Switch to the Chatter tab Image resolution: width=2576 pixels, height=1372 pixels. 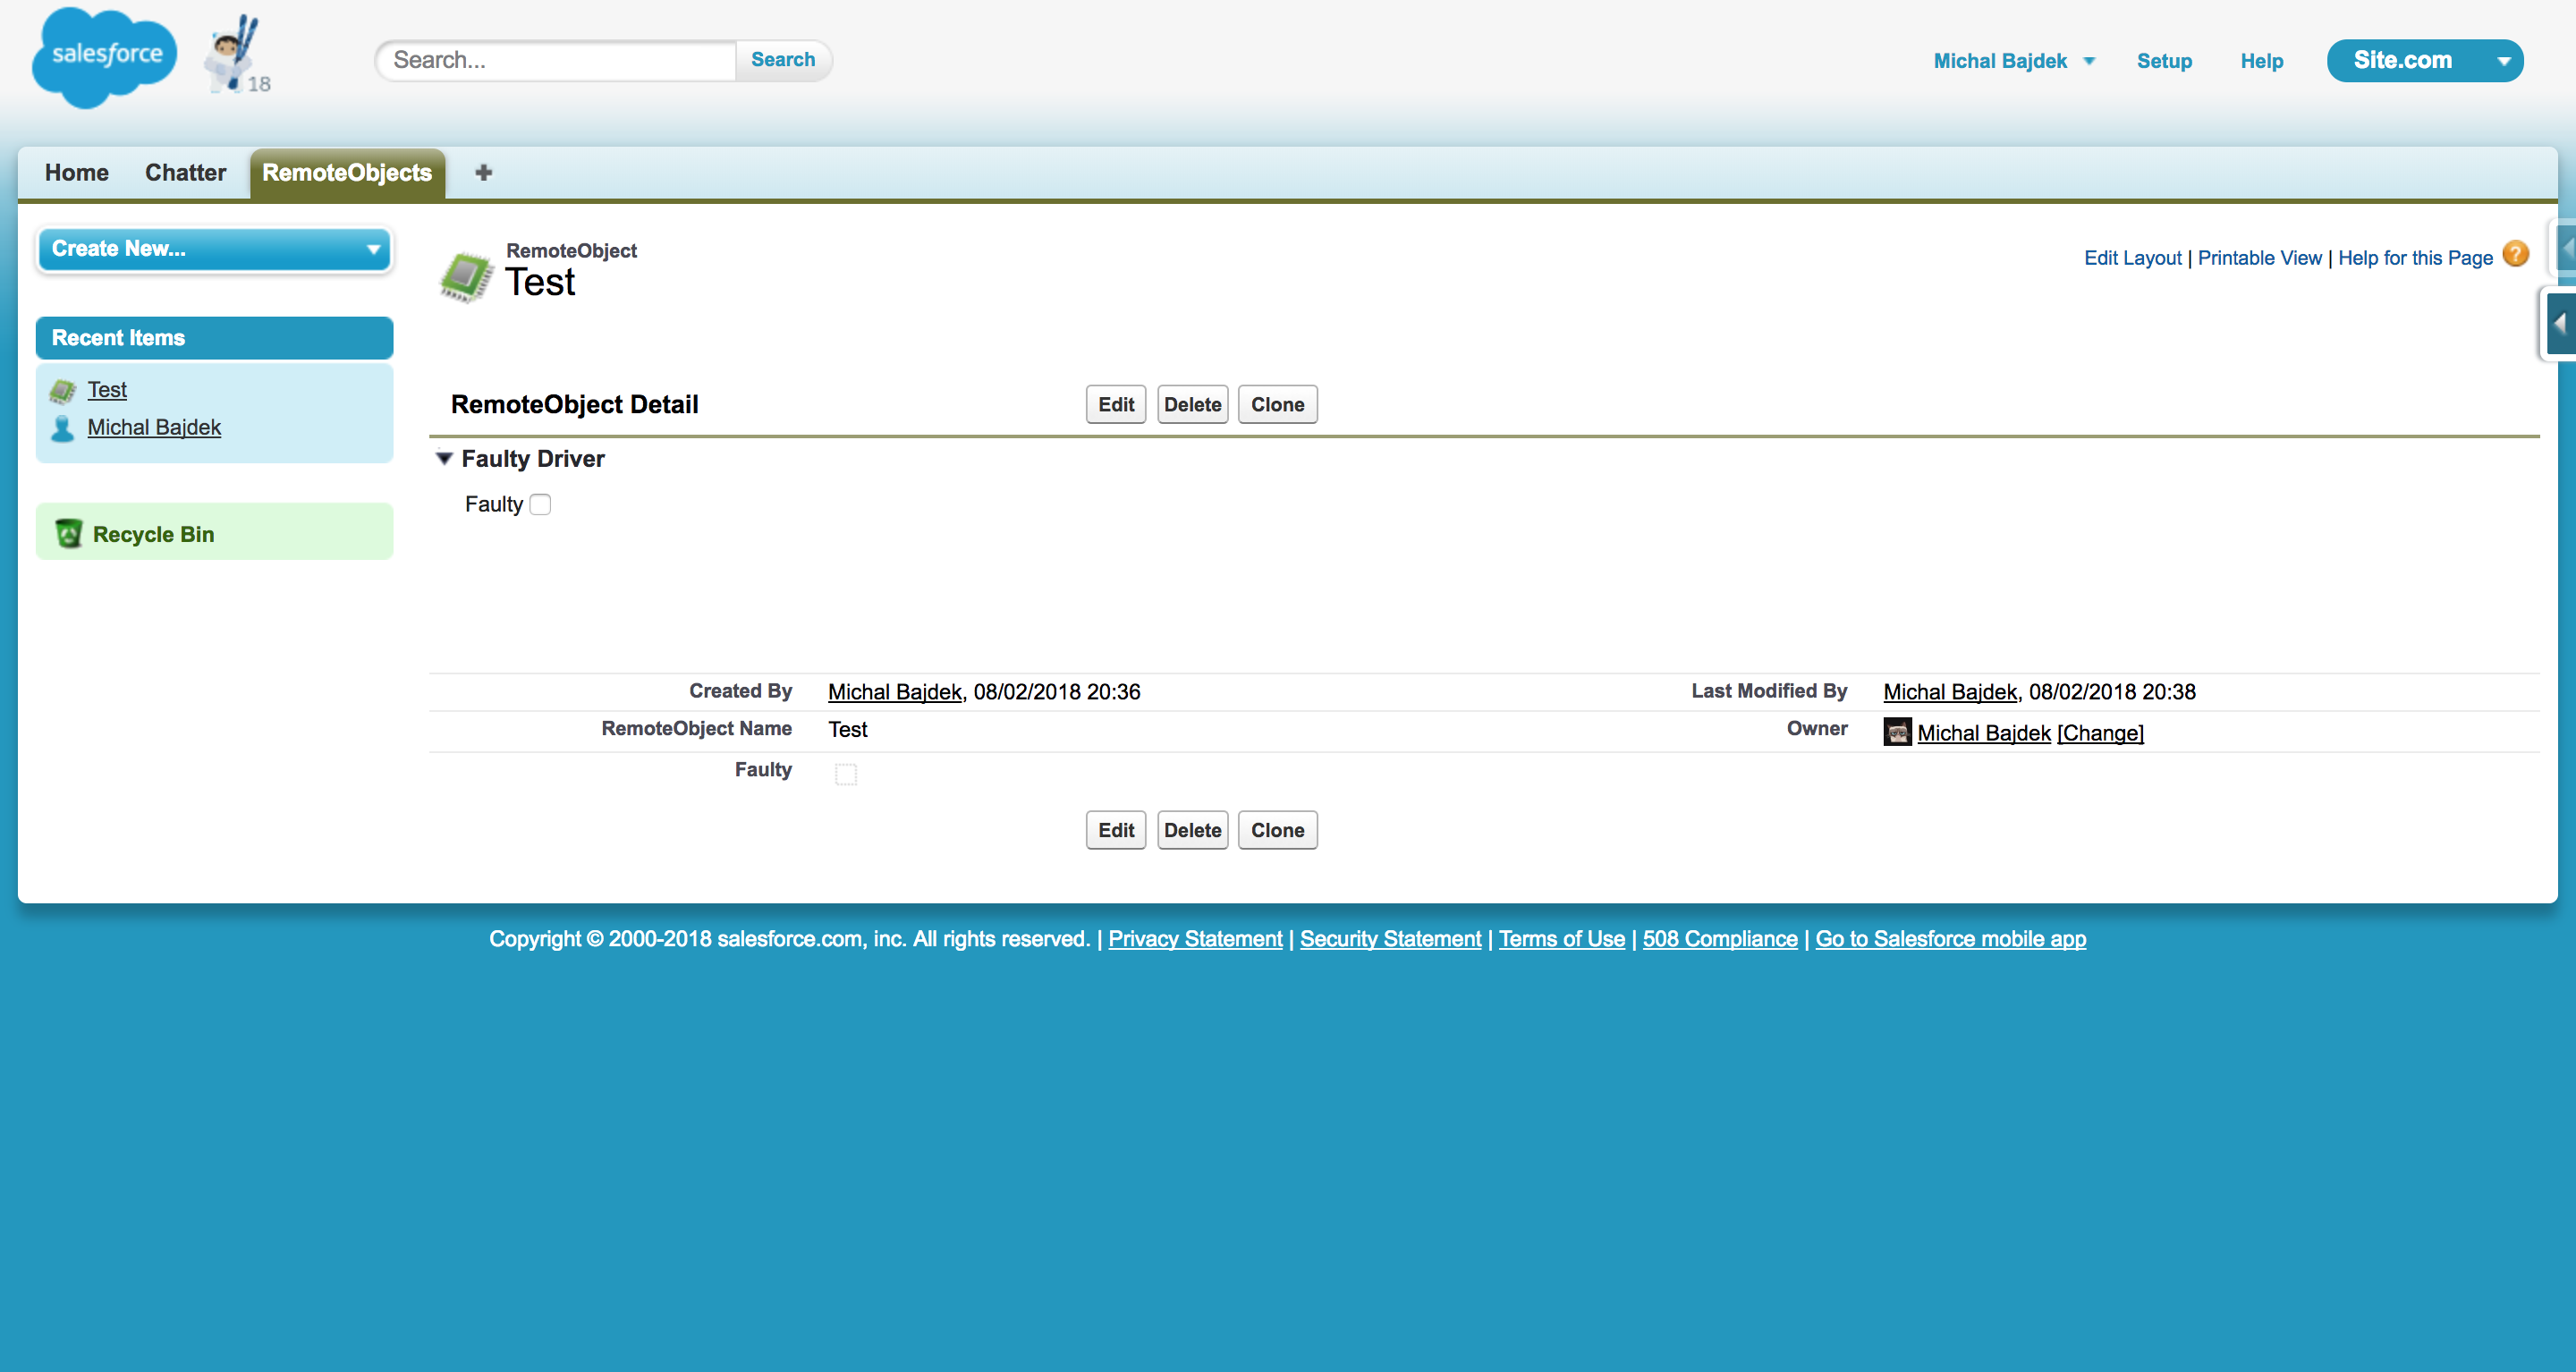(185, 172)
